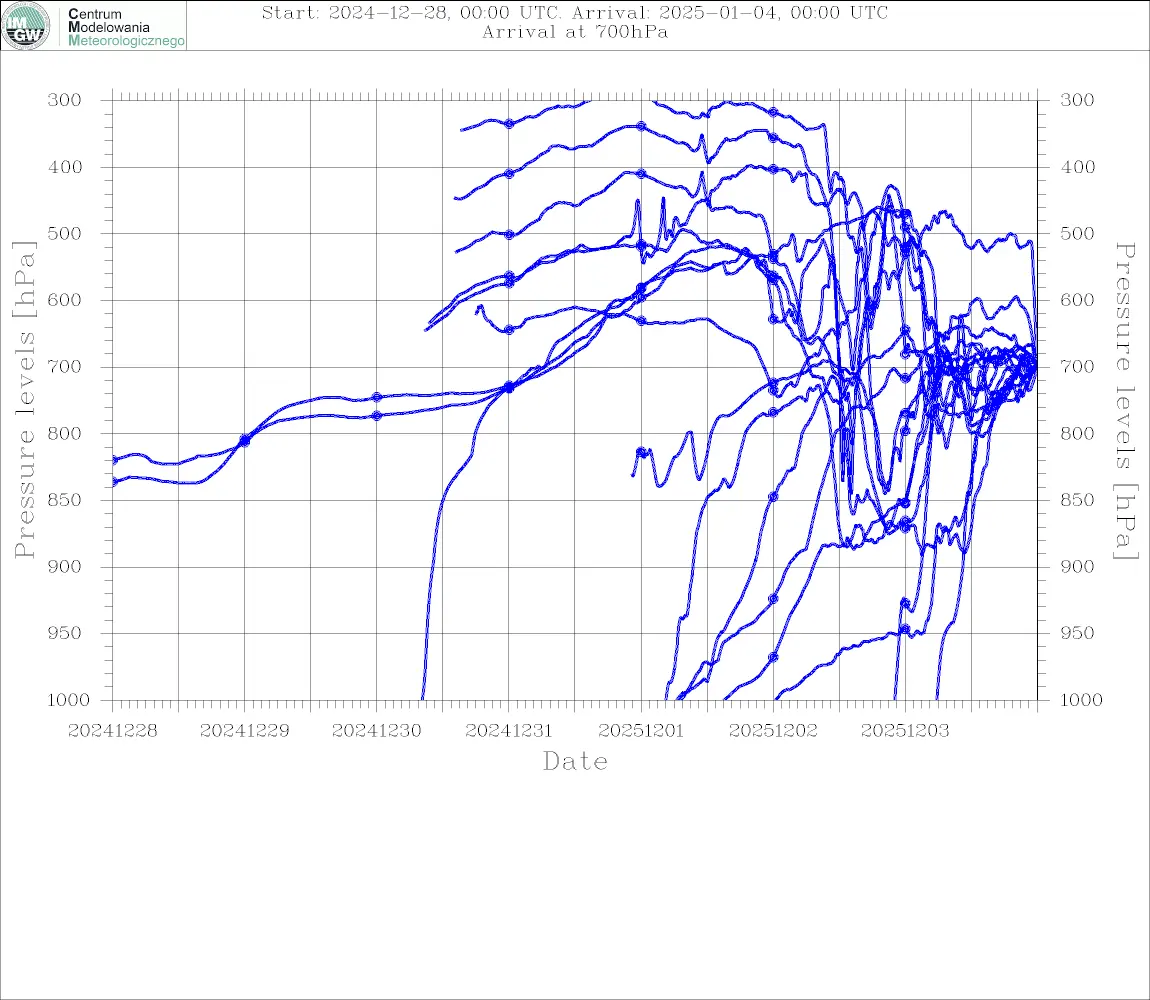Click the Centrum Modelowania Meteorologicznego logo text
This screenshot has height=1000, width=1150.
coord(125,27)
